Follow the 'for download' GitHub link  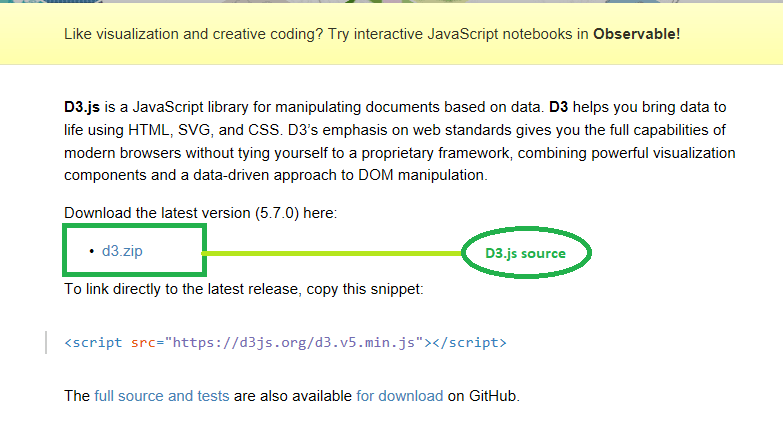(399, 396)
